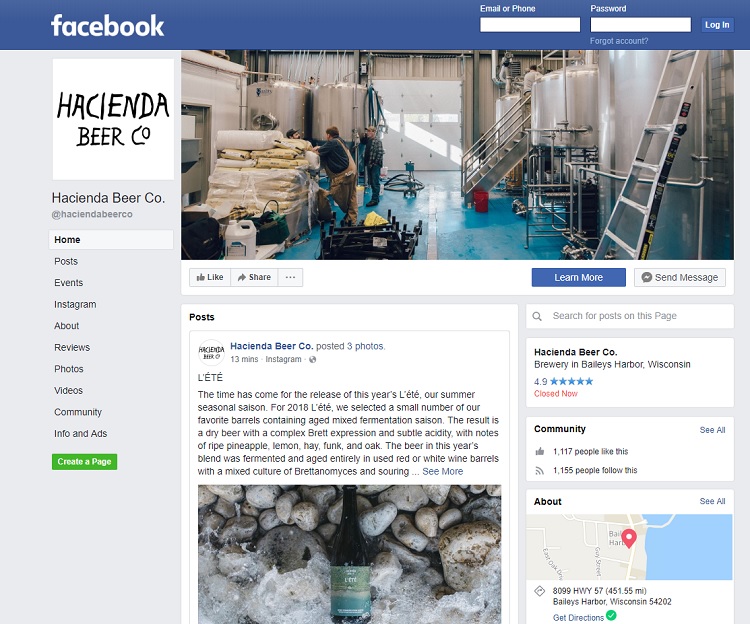Click the directions diamond icon by address
The width and height of the screenshot is (750, 624).
tap(540, 591)
